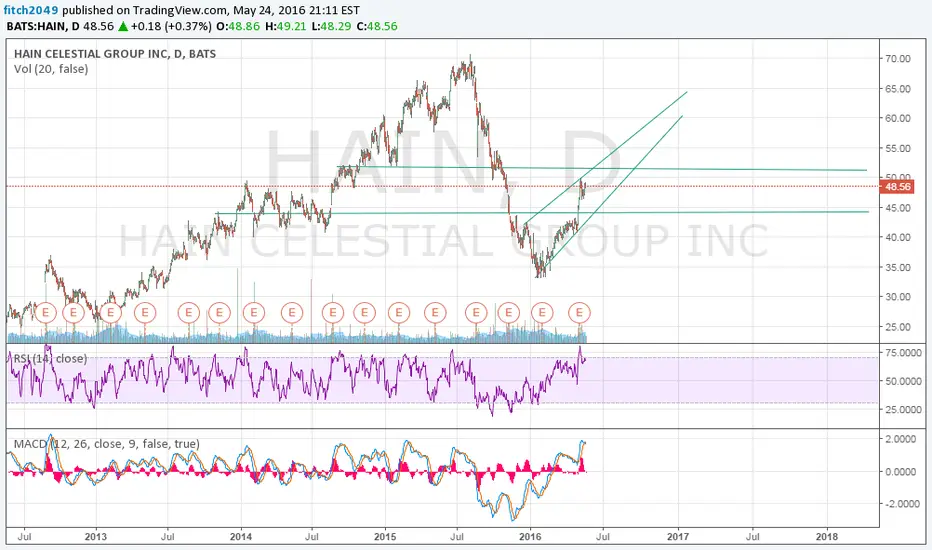932x550 pixels.
Task: Click the O:48.86 open value
Action: (238, 26)
